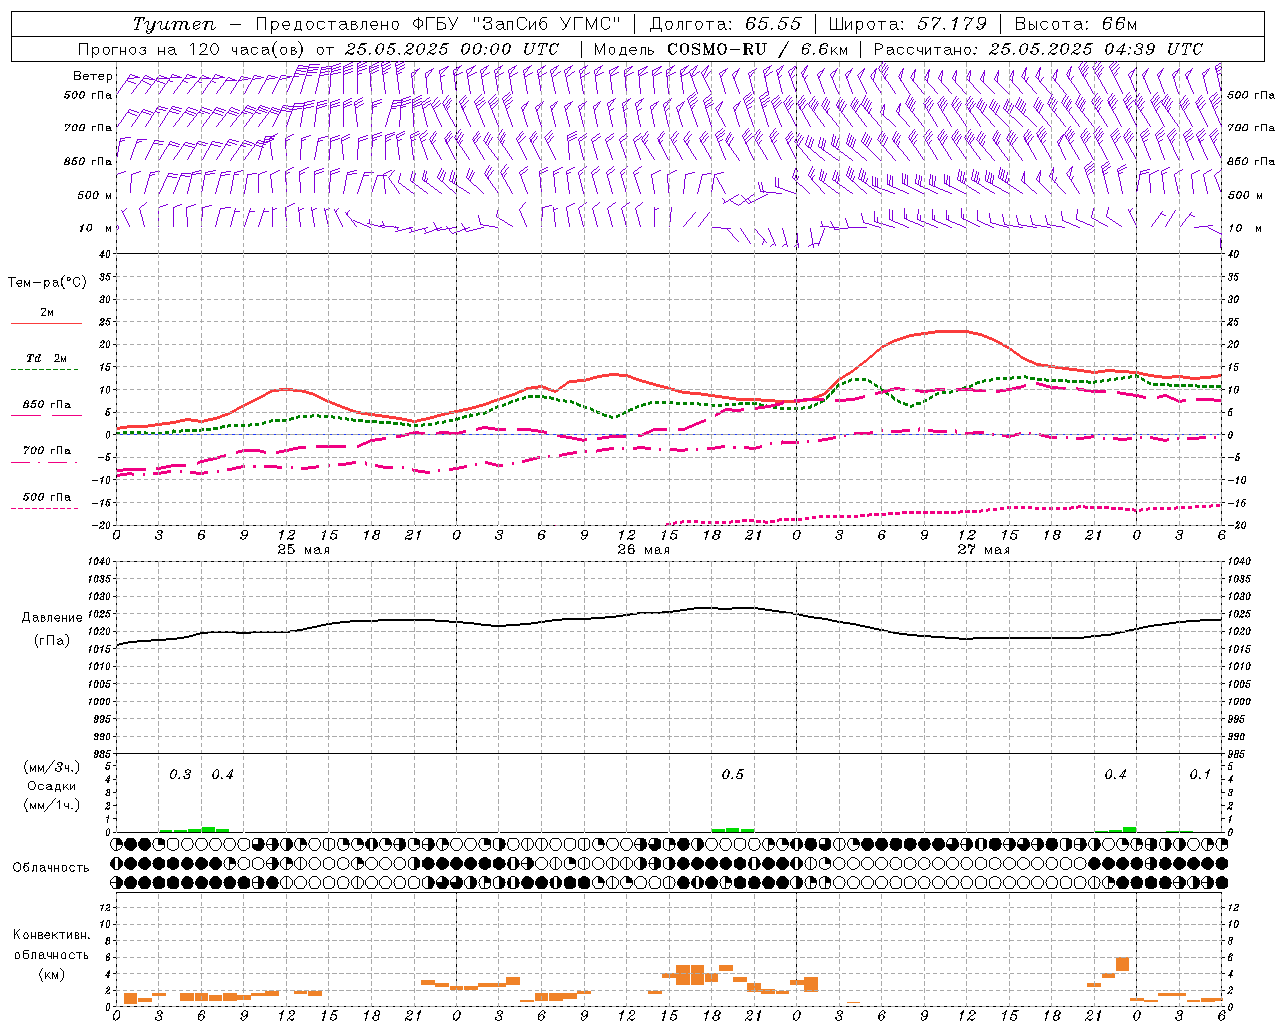Click the '700 гПа' temperature legend entry
The height and width of the screenshot is (1024, 1280).
pos(47,451)
